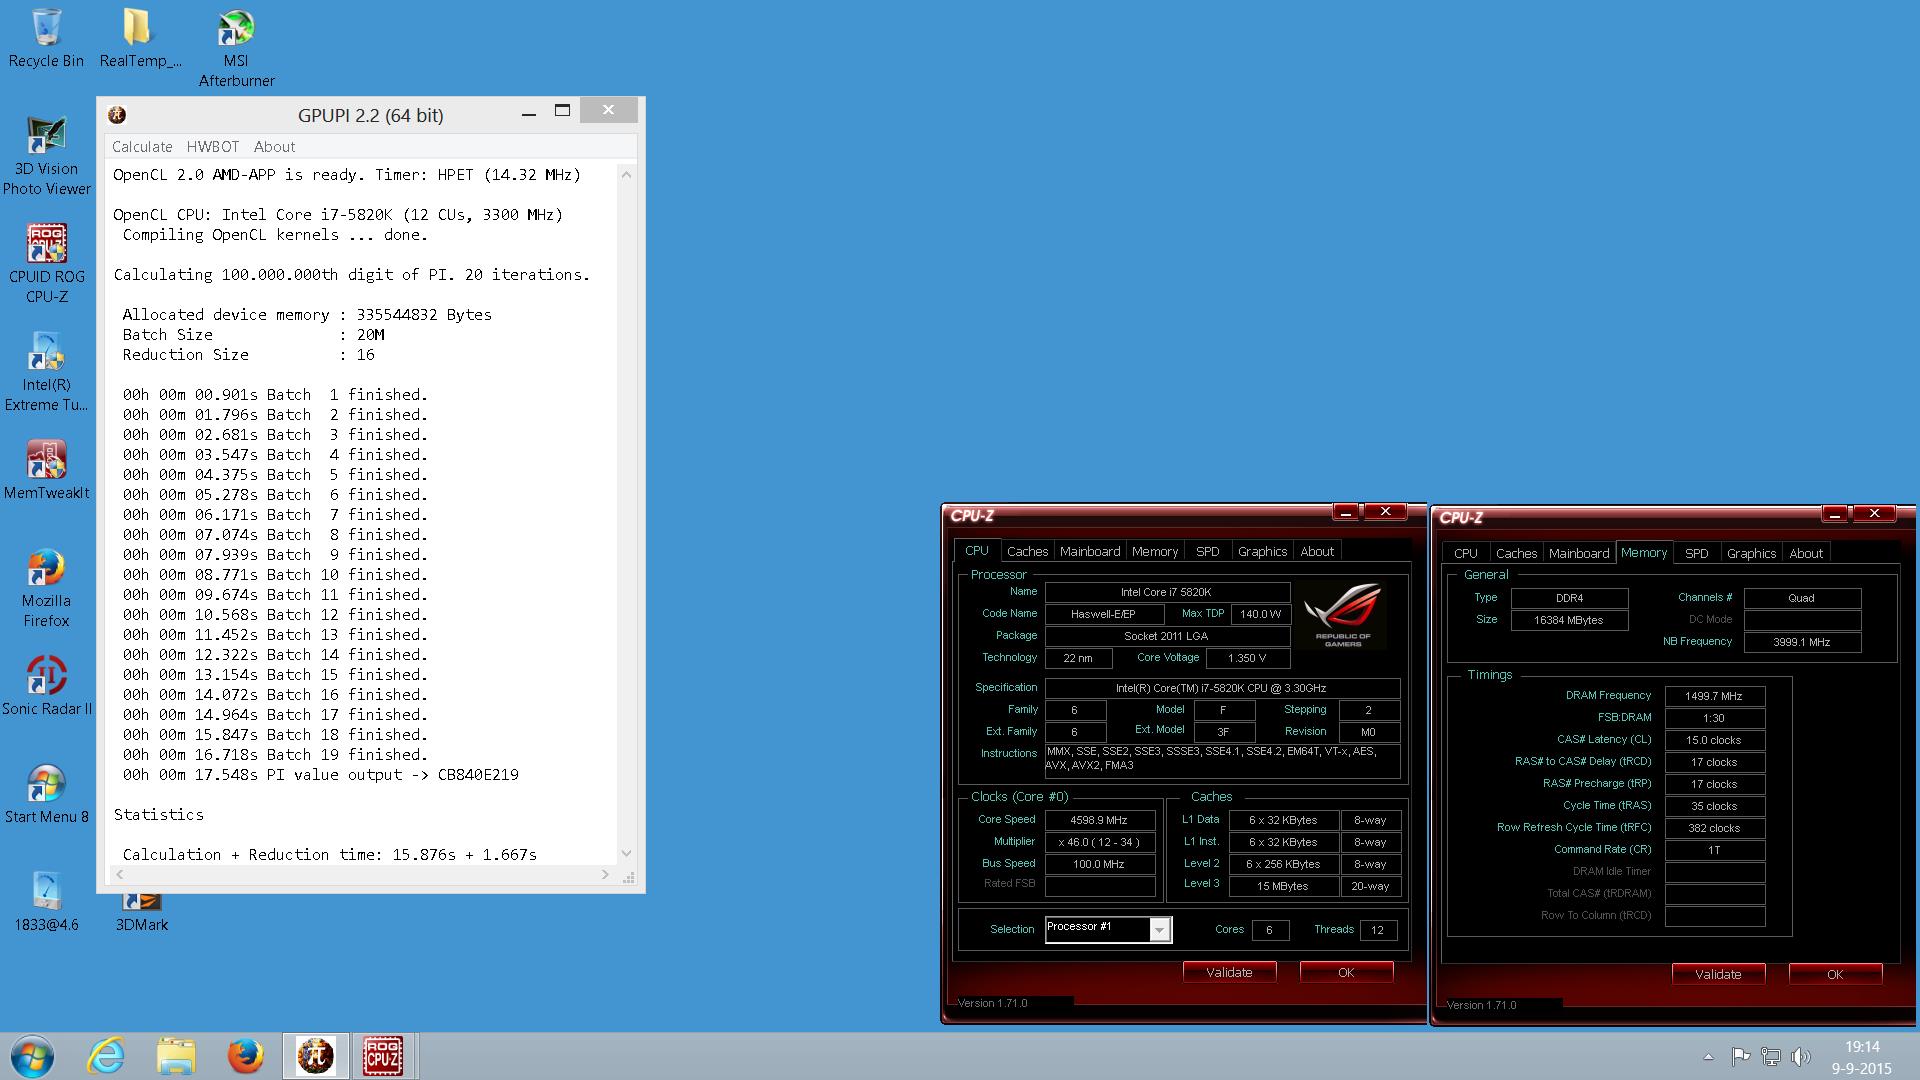The image size is (1920, 1080).
Task: Open File Explorer from the taskbar
Action: pyautogui.click(x=176, y=1056)
